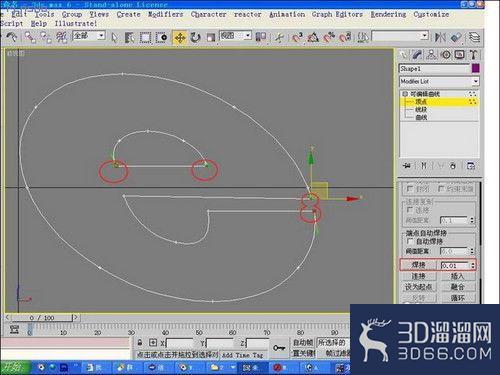Open Select by Name dialog icon

click(129, 37)
